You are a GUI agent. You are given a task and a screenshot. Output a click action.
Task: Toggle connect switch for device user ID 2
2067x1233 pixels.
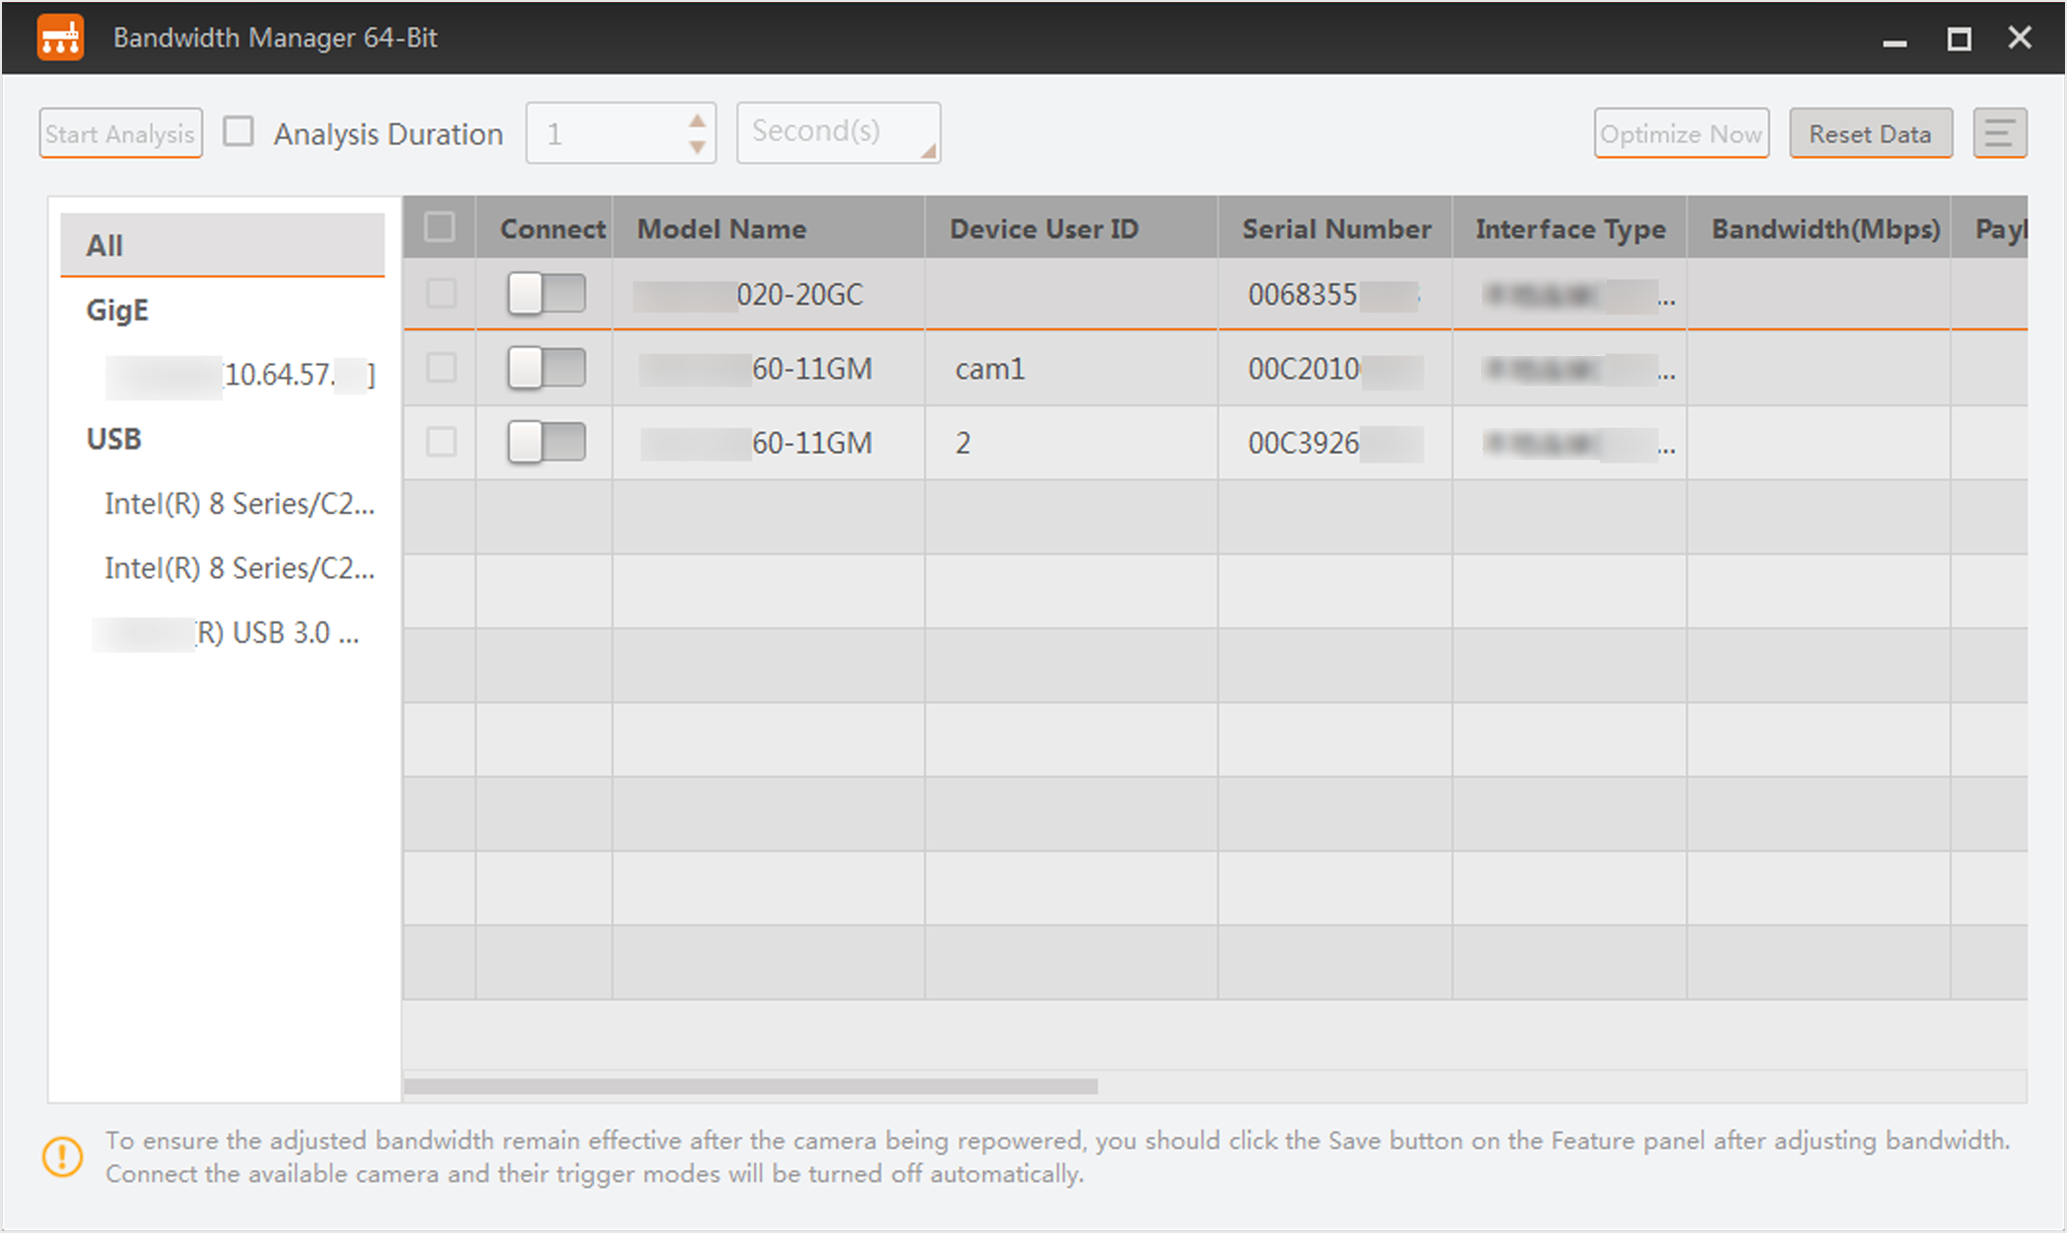point(546,442)
